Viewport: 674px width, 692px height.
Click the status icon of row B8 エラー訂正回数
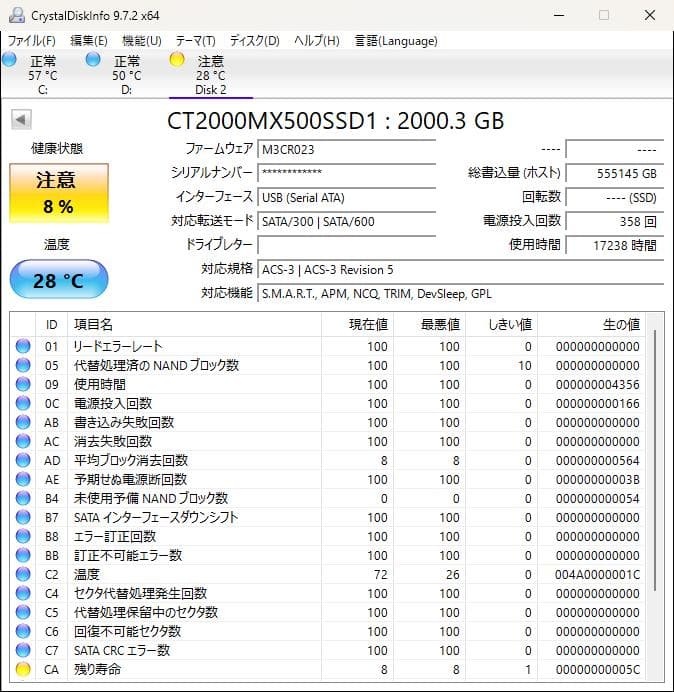click(x=23, y=536)
